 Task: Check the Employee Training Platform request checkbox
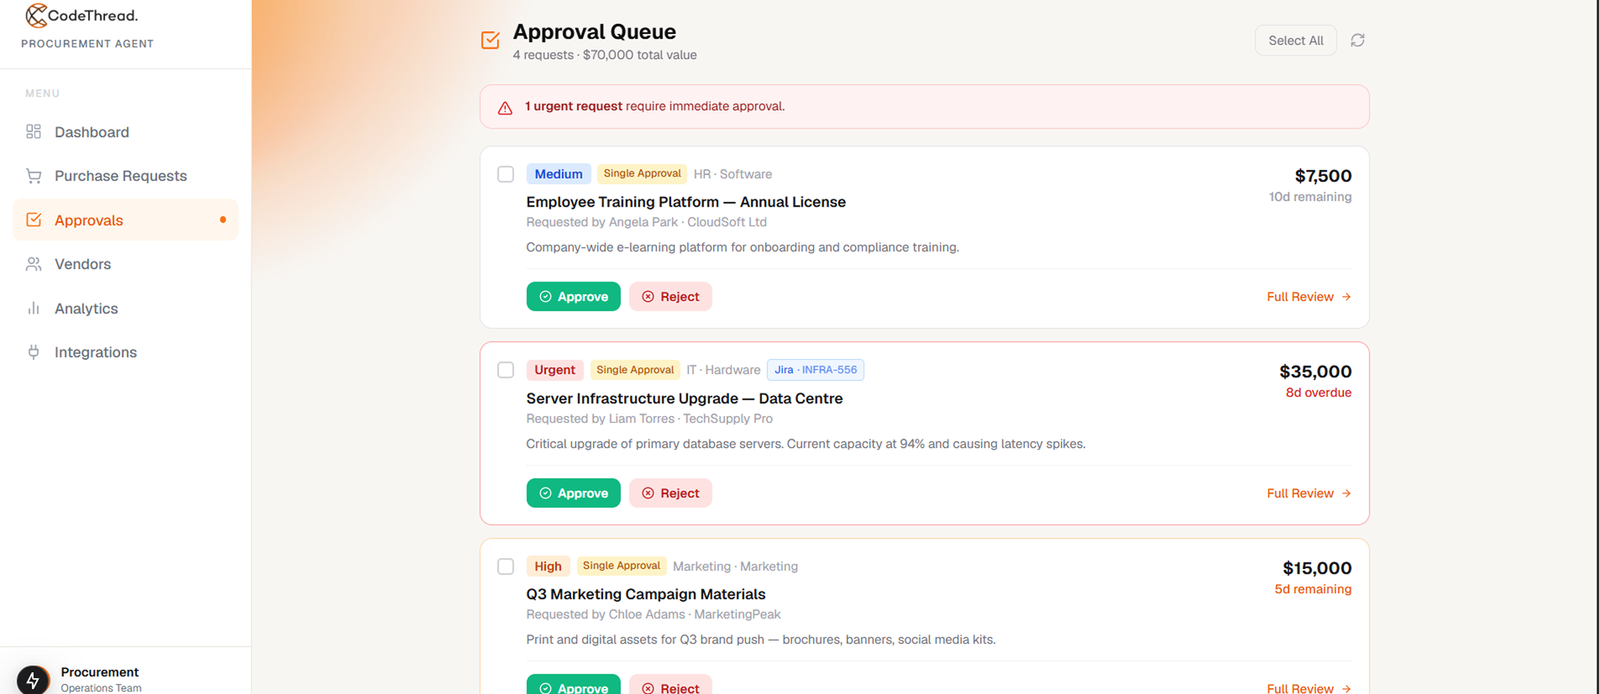[506, 174]
